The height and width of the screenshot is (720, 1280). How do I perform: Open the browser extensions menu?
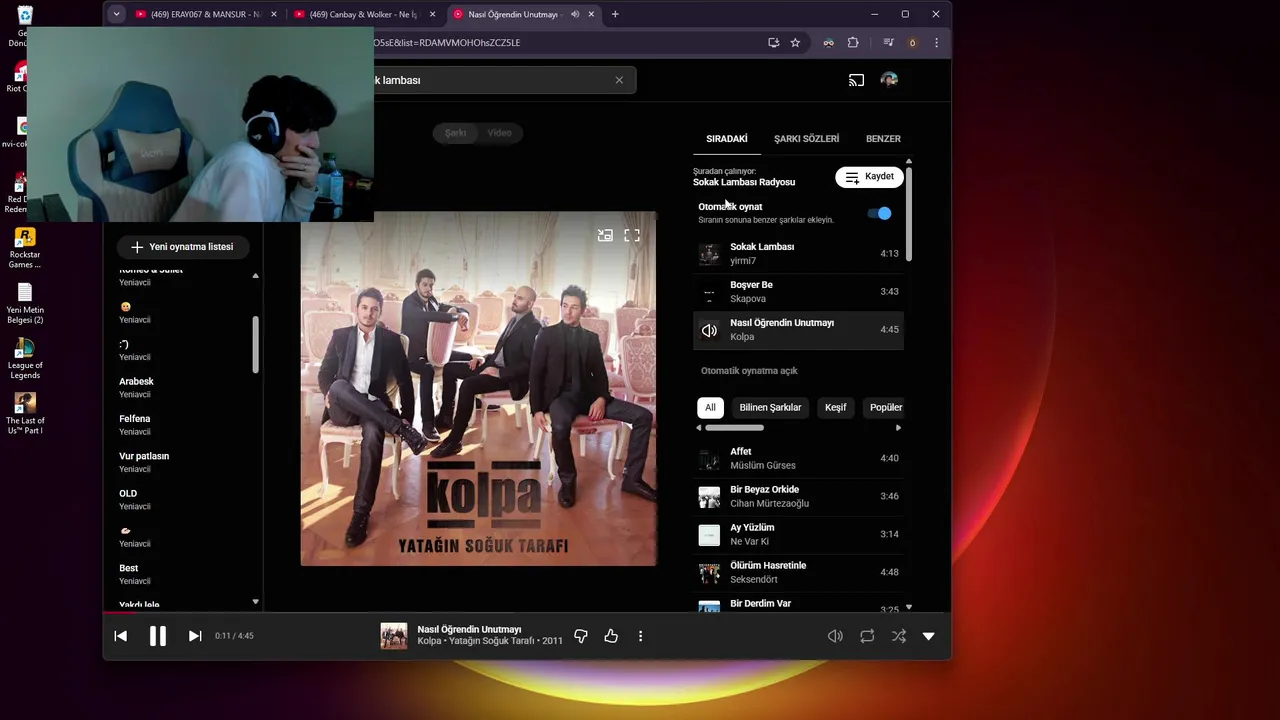[853, 43]
